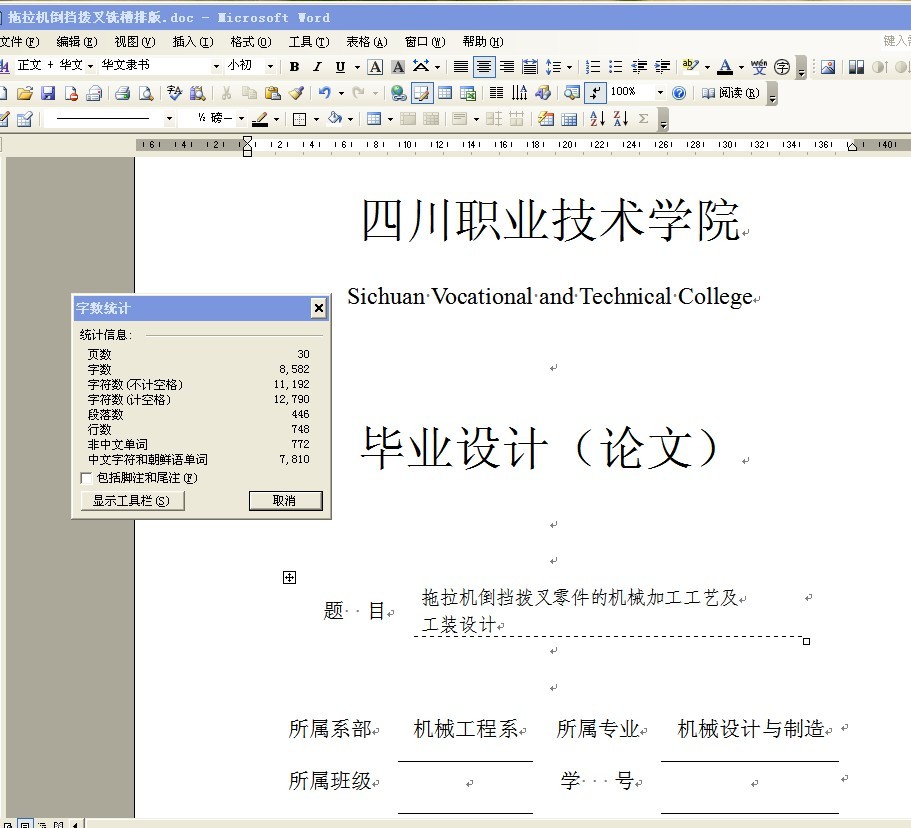Open an existing document with folder icon
911x828 pixels.
(24, 93)
